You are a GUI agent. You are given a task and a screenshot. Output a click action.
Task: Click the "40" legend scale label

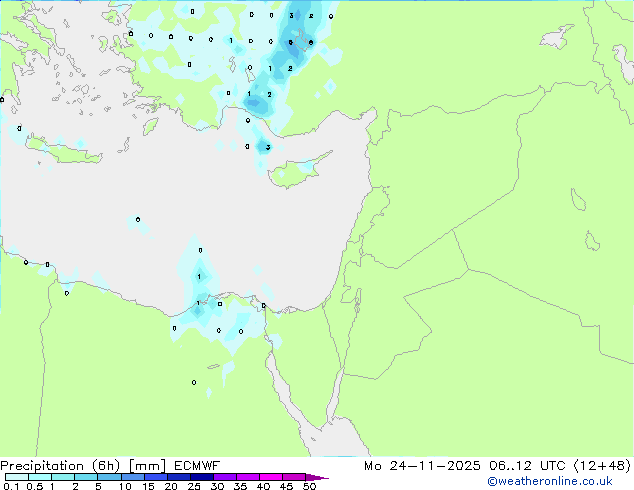(x=263, y=486)
